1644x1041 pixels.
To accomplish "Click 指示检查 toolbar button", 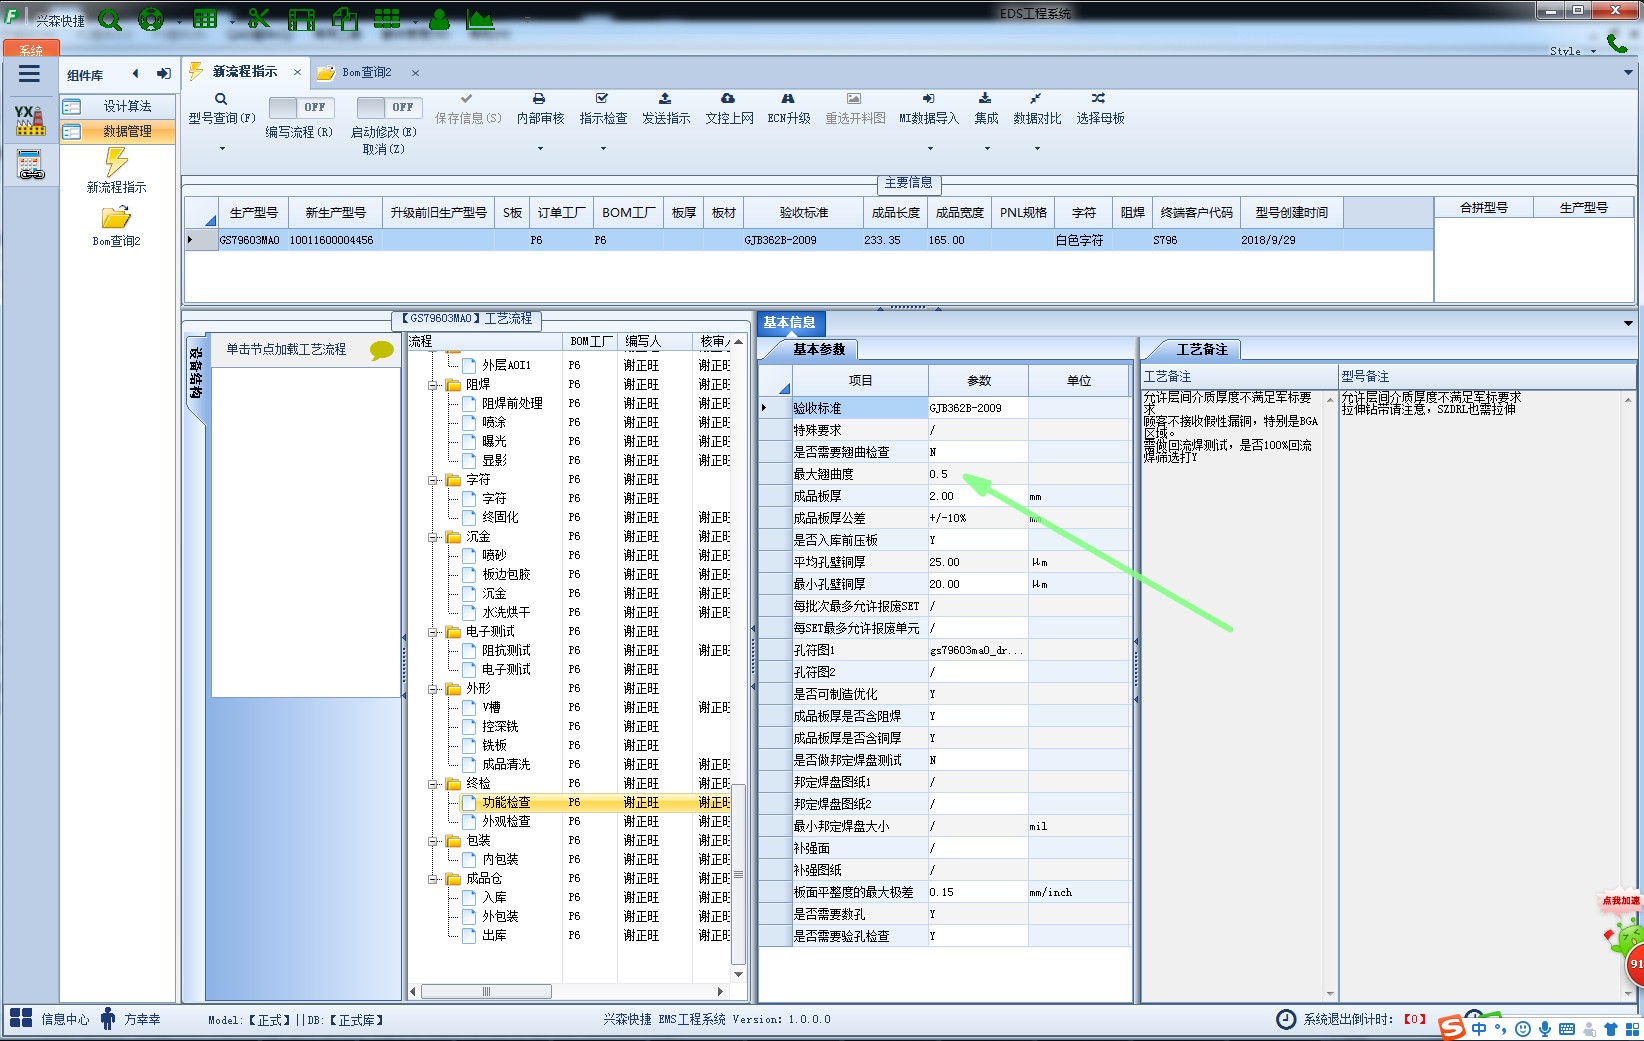I will (603, 109).
